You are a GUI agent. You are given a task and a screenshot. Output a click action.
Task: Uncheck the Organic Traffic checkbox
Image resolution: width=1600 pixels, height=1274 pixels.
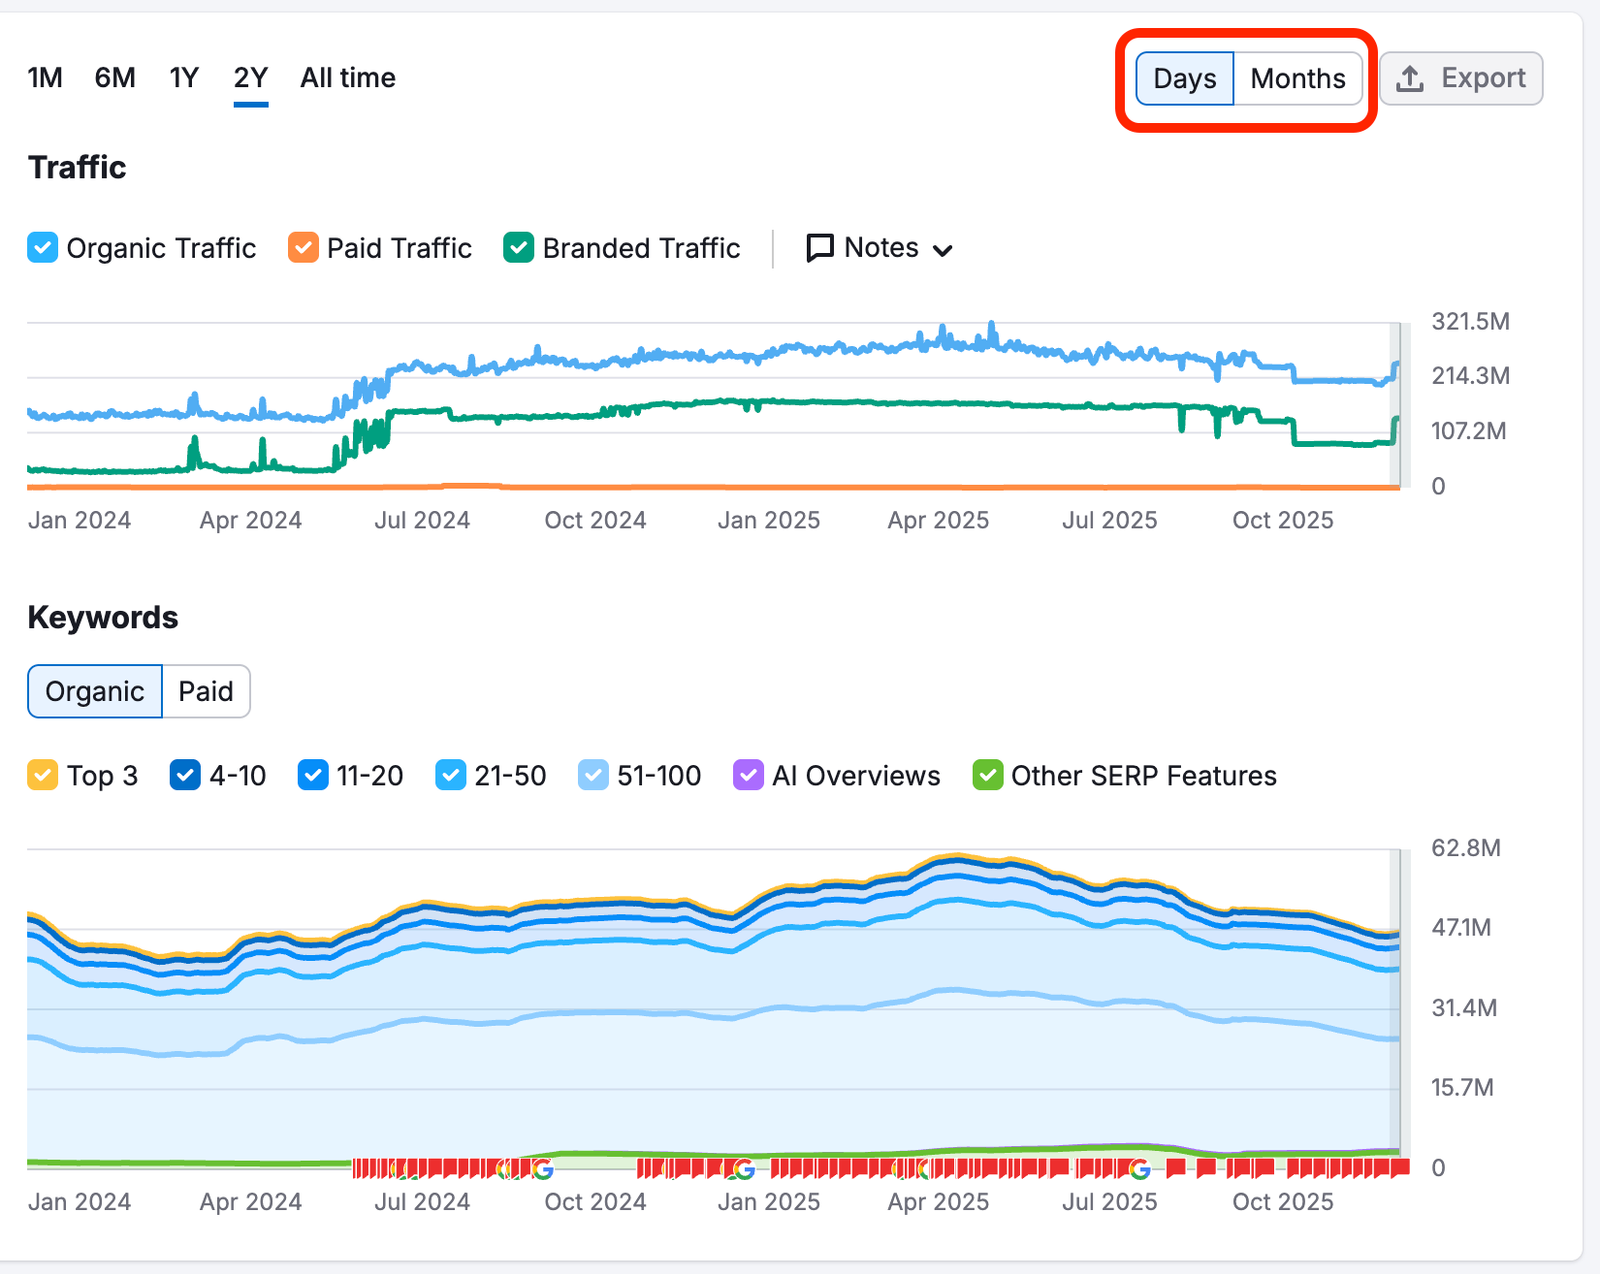[x=42, y=248]
